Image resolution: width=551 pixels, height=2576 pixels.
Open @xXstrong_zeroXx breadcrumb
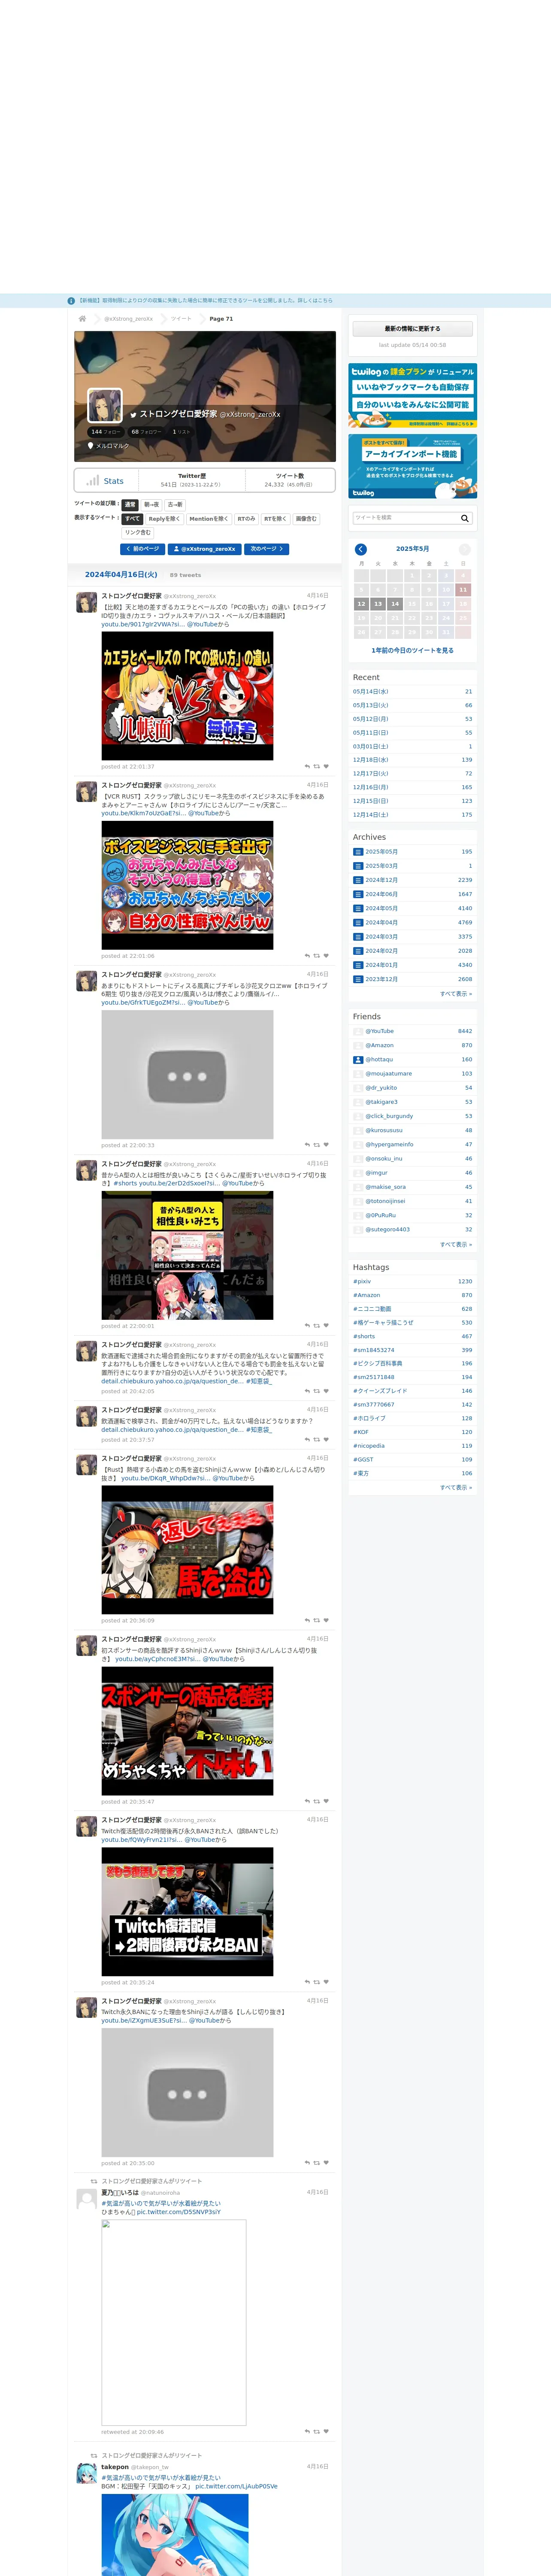pyautogui.click(x=129, y=319)
